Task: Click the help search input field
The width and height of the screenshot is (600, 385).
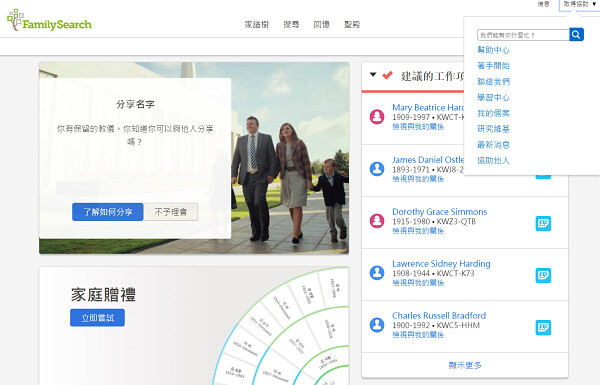Action: pyautogui.click(x=523, y=35)
